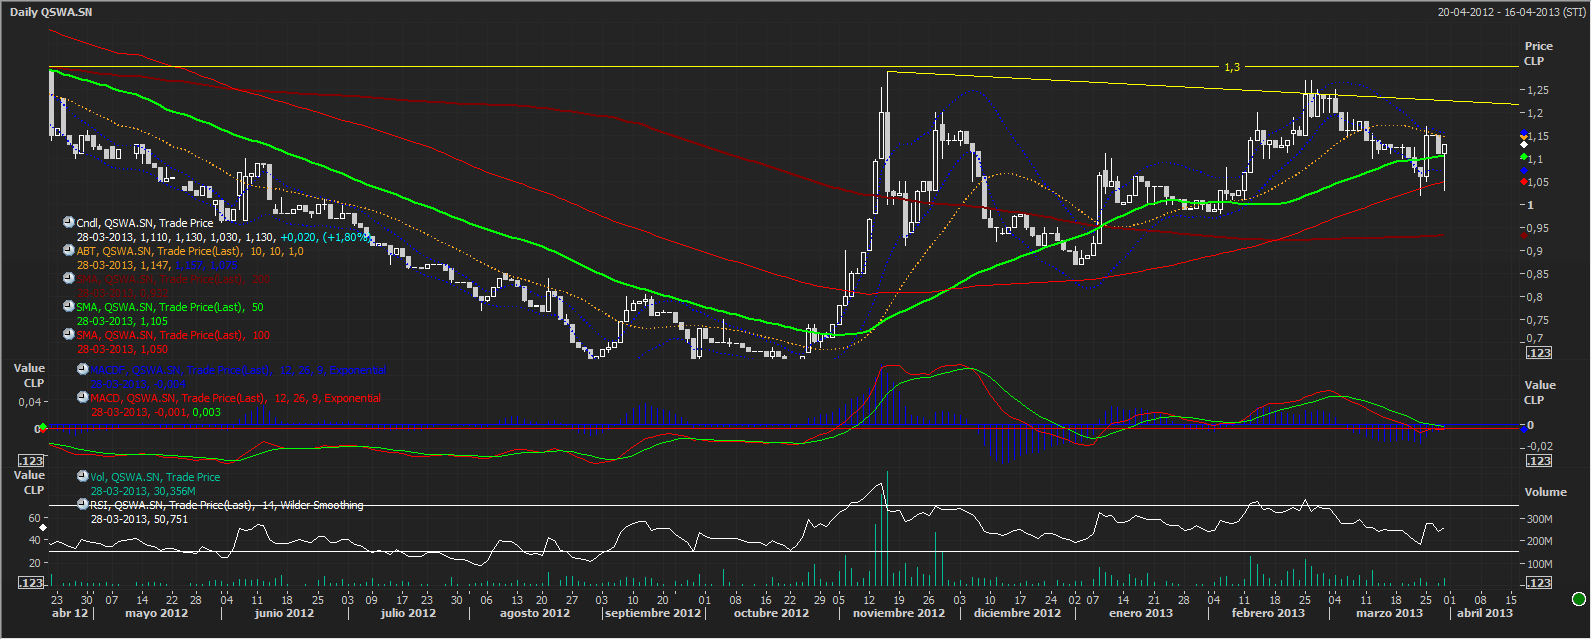Click the date range label at top right

click(1511, 12)
